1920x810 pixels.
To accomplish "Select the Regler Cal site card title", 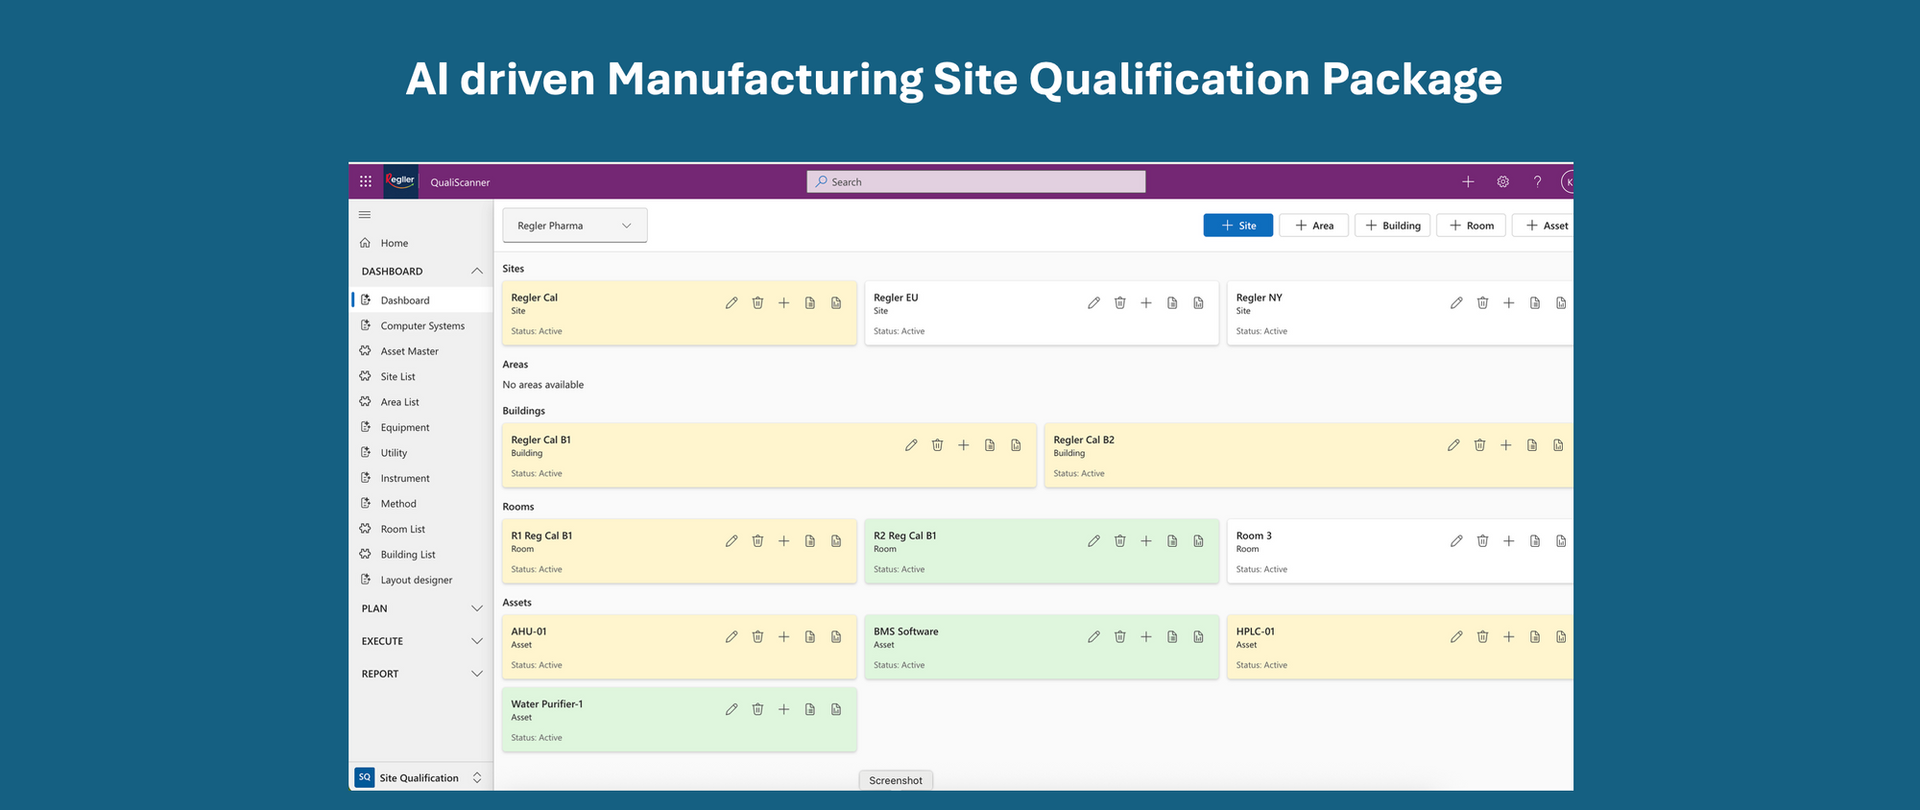I will (x=534, y=298).
